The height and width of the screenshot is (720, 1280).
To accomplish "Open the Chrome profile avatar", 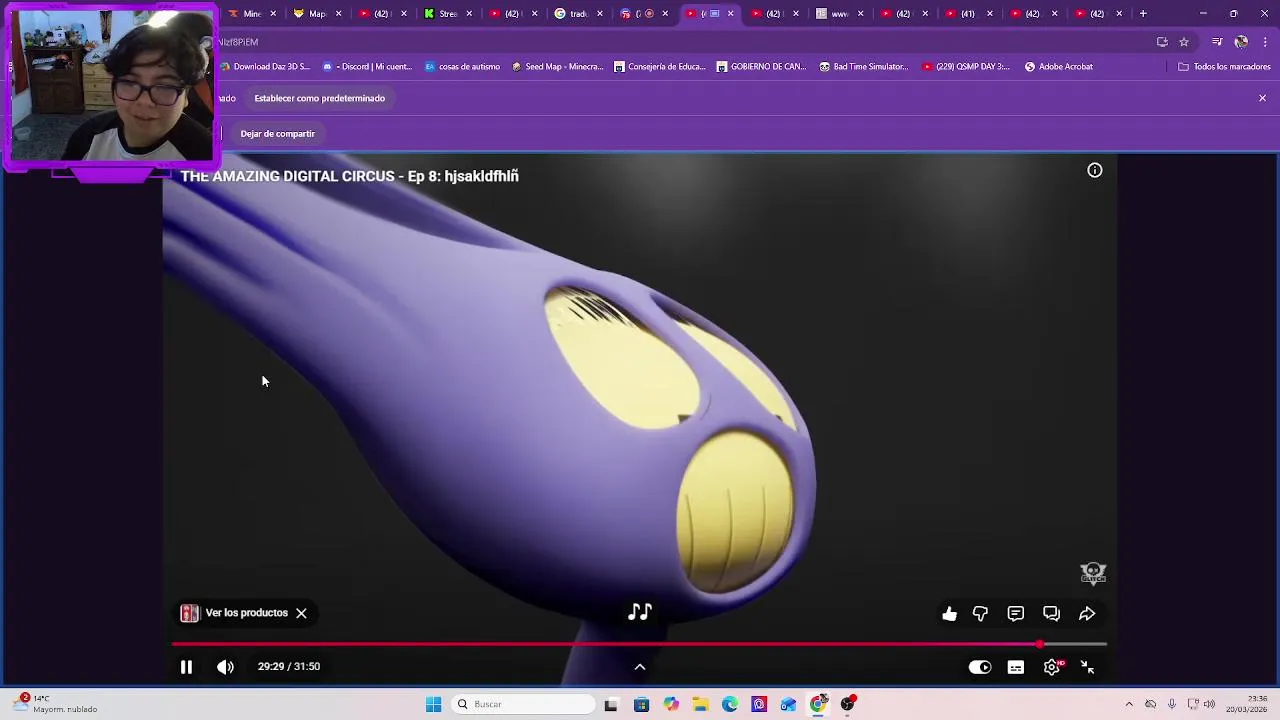I will [1241, 42].
